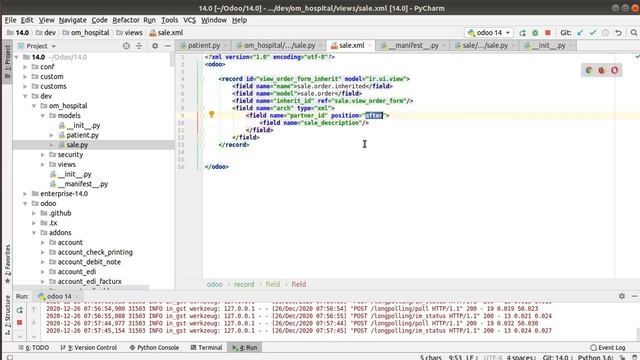Screen dimensions: 640x360
Task: Click the tool window quick access icon in the status bar corner
Action: 10,357
